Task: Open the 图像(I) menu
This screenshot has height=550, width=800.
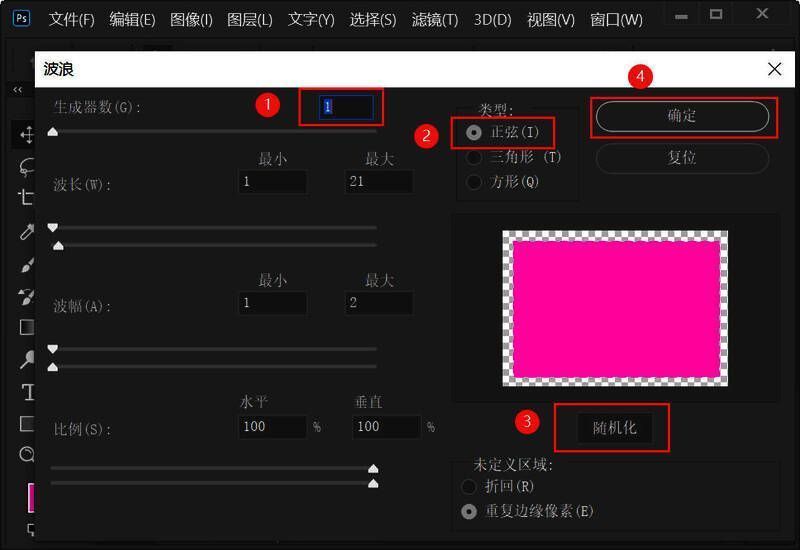Action: [x=191, y=19]
